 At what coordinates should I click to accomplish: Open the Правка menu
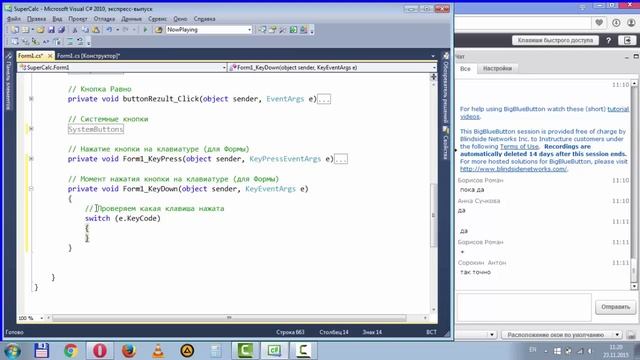pos(36,19)
